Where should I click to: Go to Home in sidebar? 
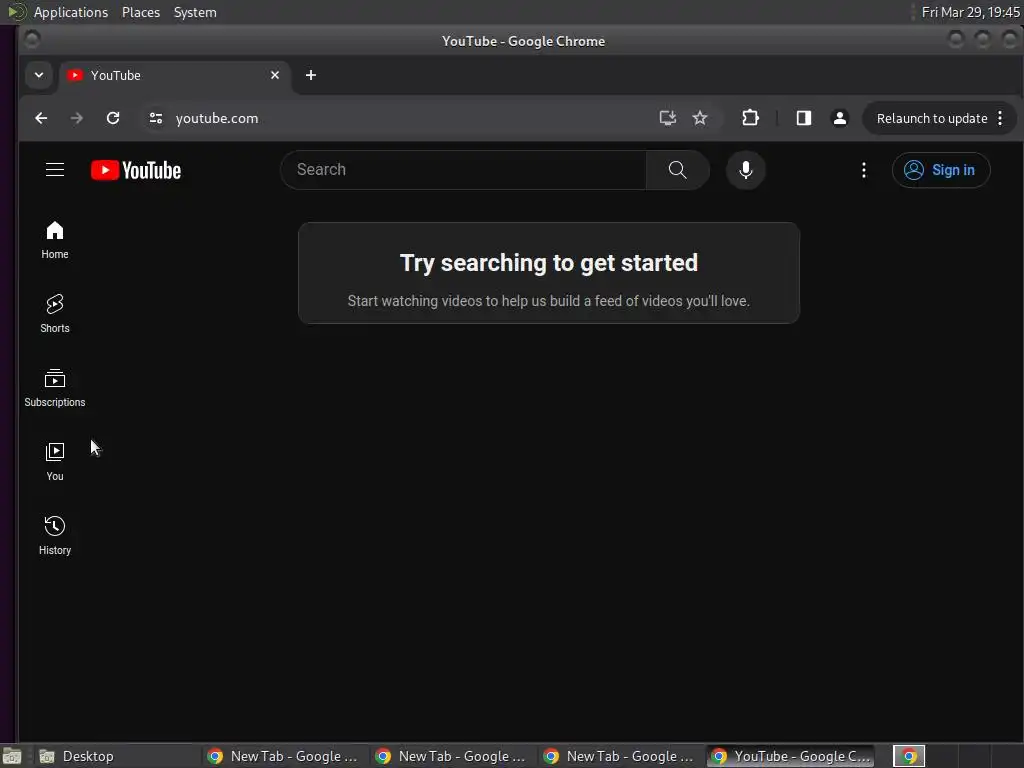click(55, 240)
